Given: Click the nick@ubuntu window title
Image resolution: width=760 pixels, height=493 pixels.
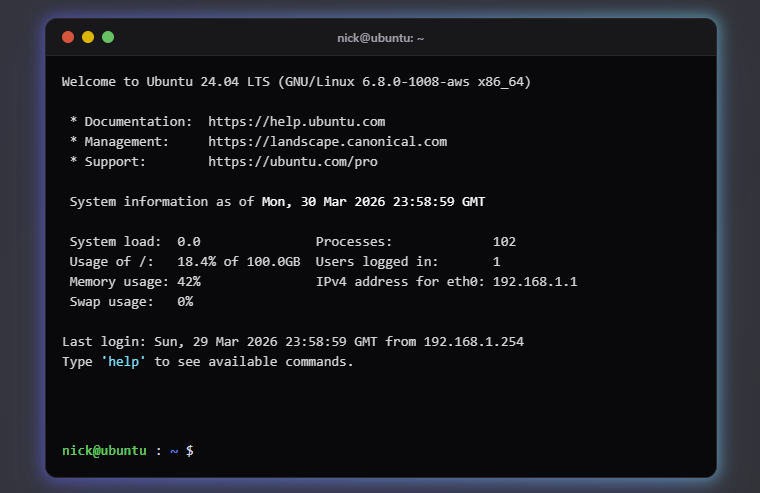Looking at the screenshot, I should 380,37.
